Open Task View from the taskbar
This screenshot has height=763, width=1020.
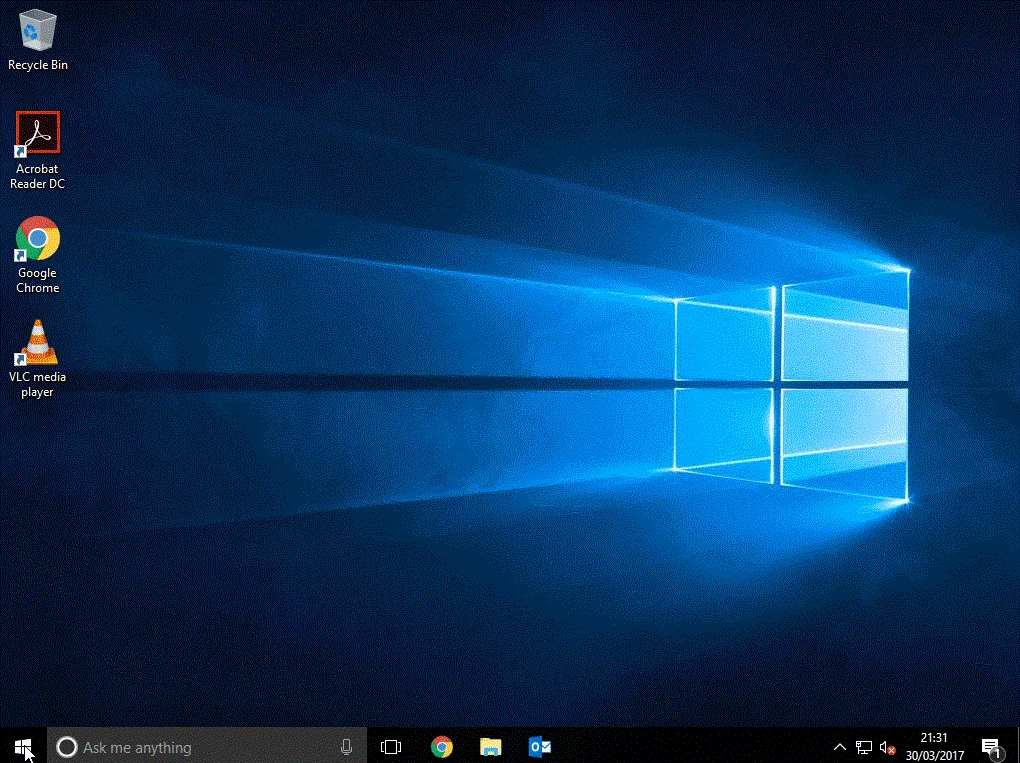coord(391,747)
